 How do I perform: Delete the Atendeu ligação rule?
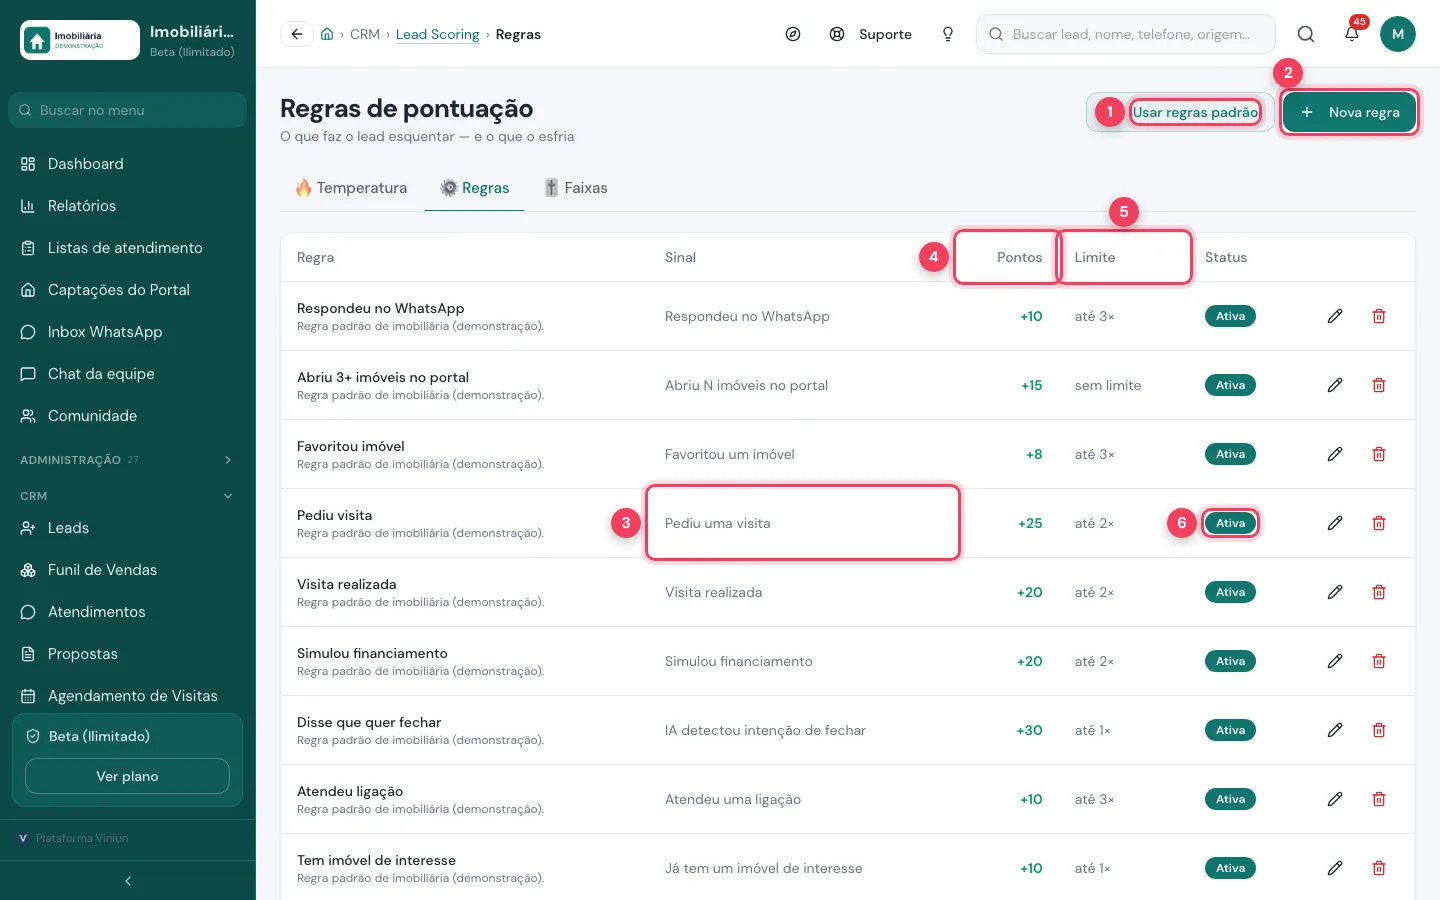[x=1379, y=799]
